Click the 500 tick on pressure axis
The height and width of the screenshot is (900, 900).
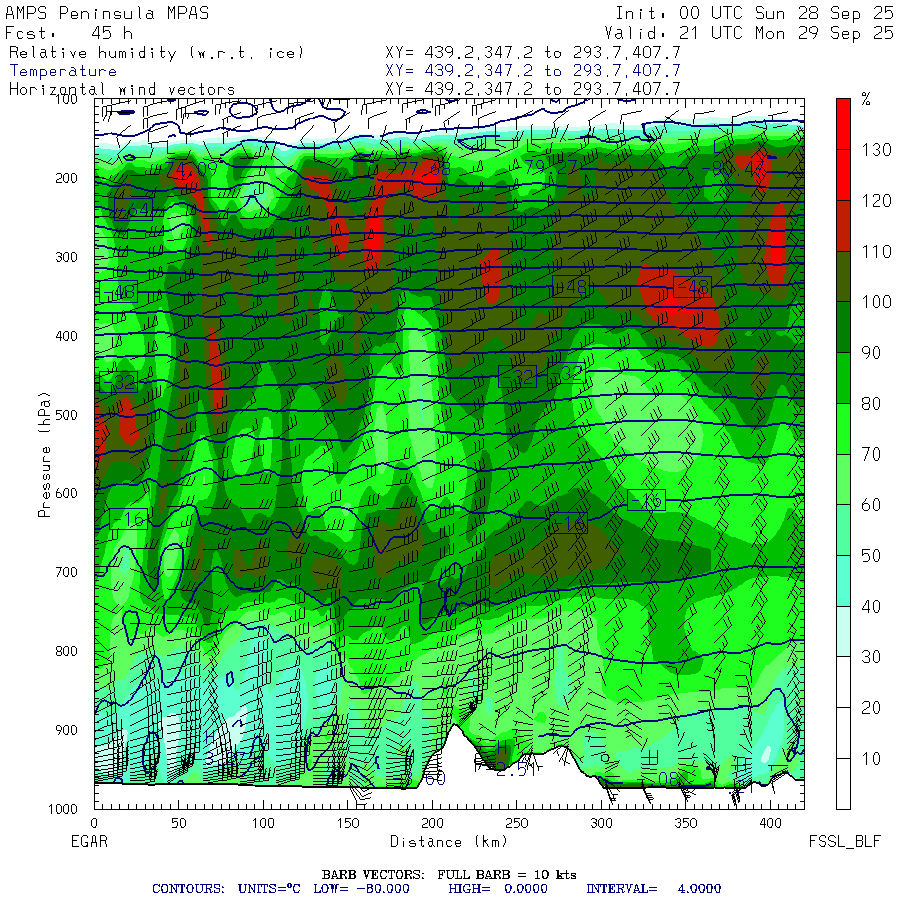[66, 414]
